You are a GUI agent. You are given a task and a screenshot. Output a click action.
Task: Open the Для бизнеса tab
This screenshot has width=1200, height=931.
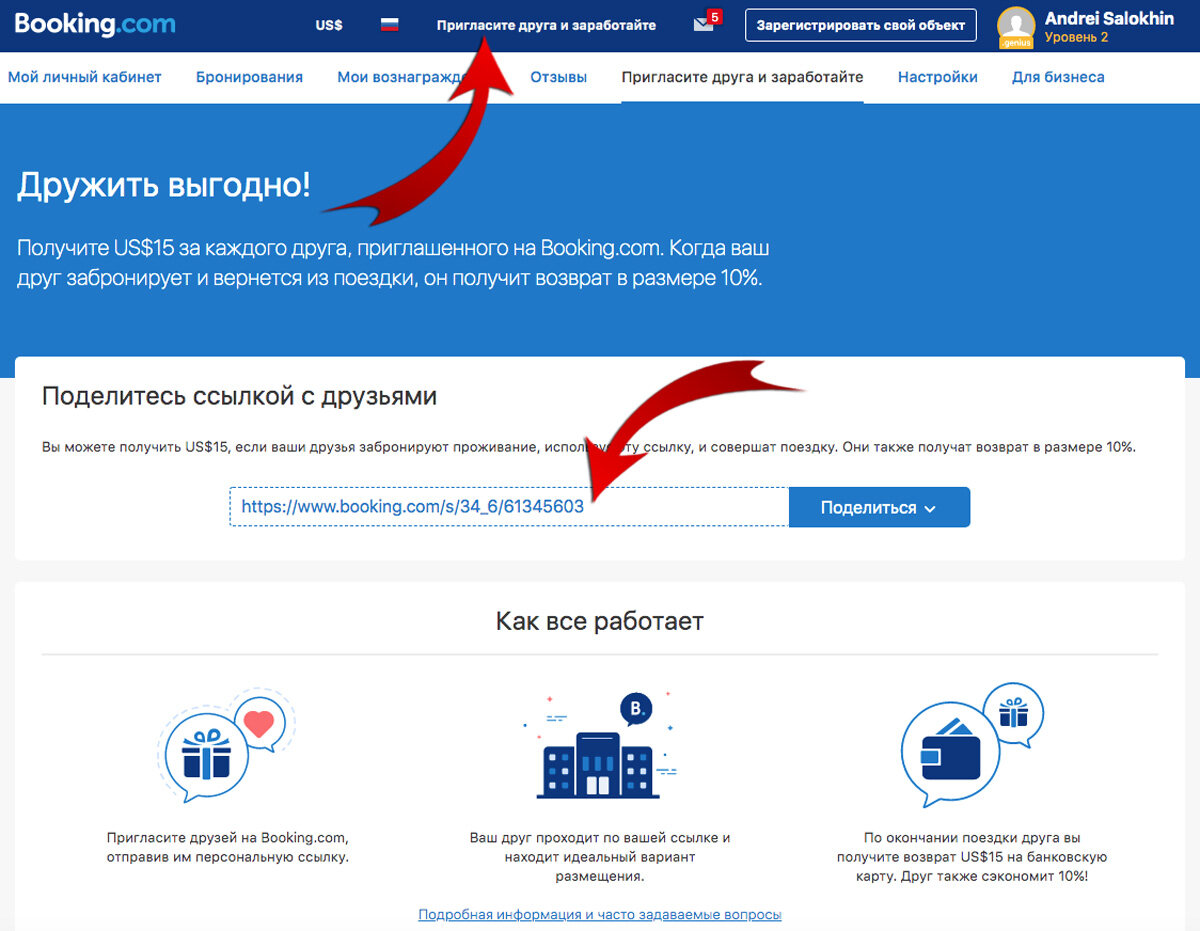click(x=1058, y=77)
